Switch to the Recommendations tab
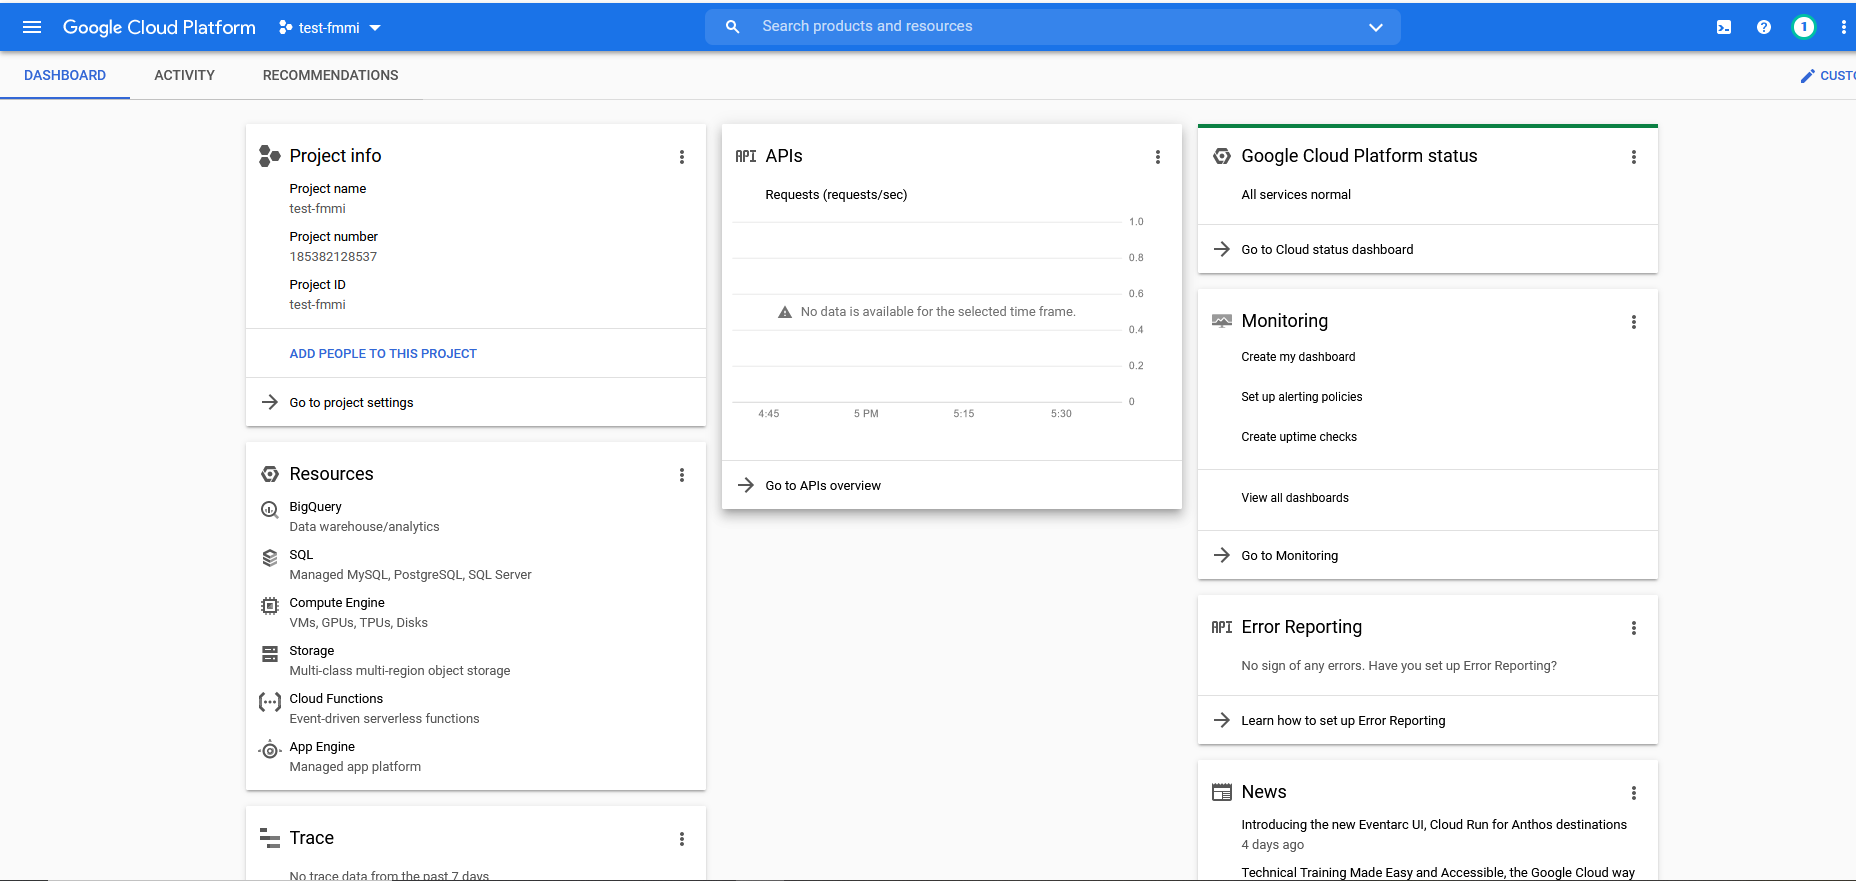This screenshot has width=1856, height=881. coord(330,75)
